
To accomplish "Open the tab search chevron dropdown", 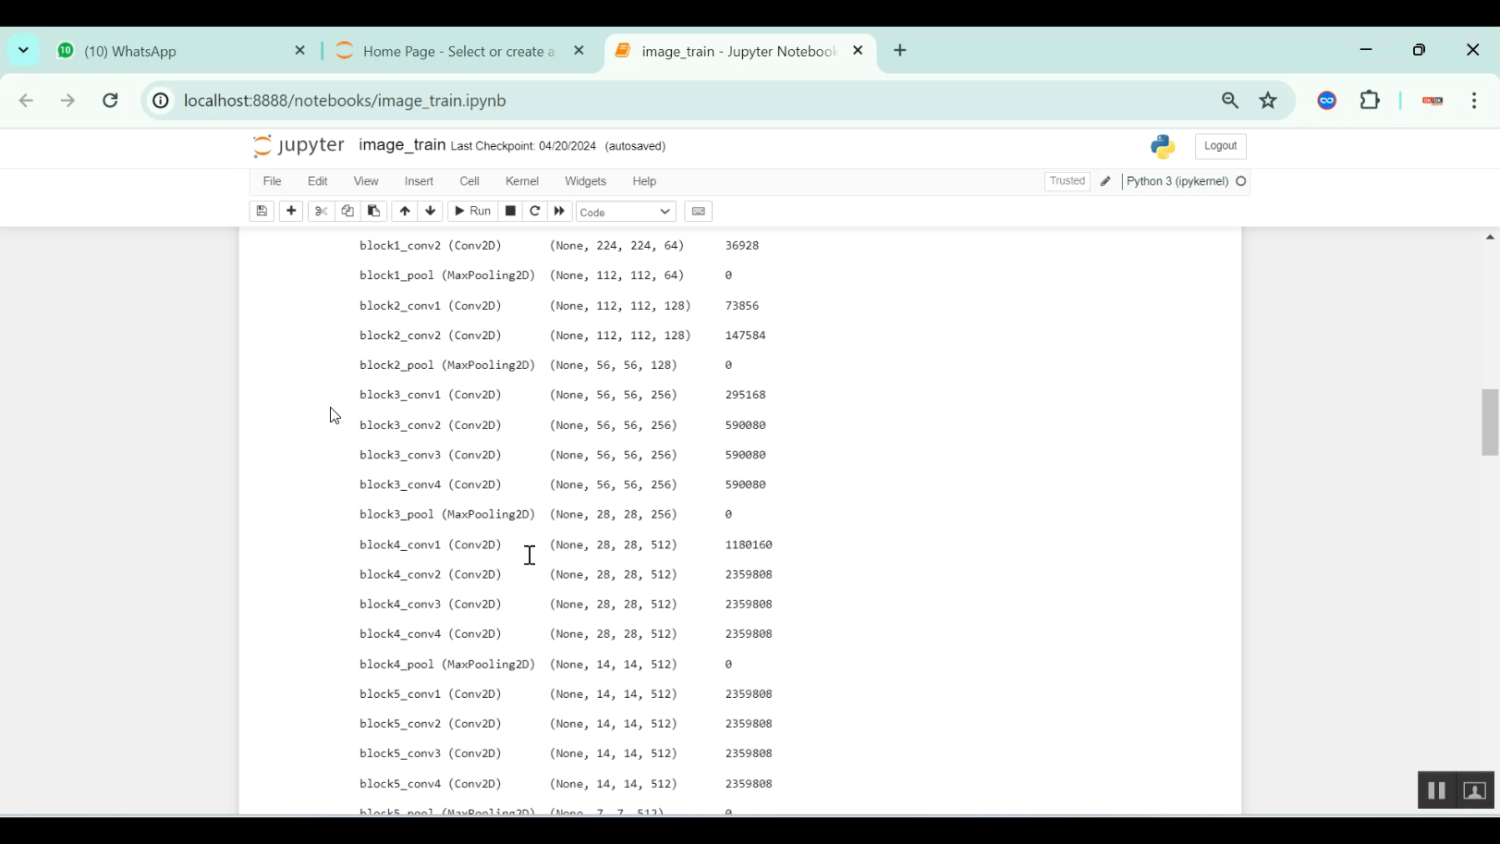I will tap(23, 50).
